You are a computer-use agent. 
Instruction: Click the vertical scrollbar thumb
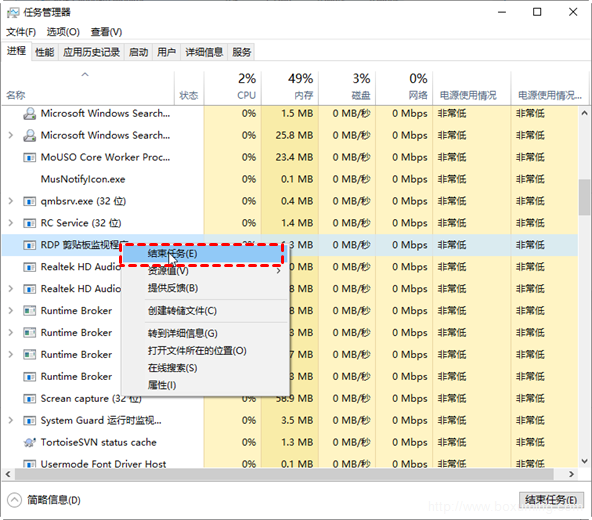[x=584, y=197]
